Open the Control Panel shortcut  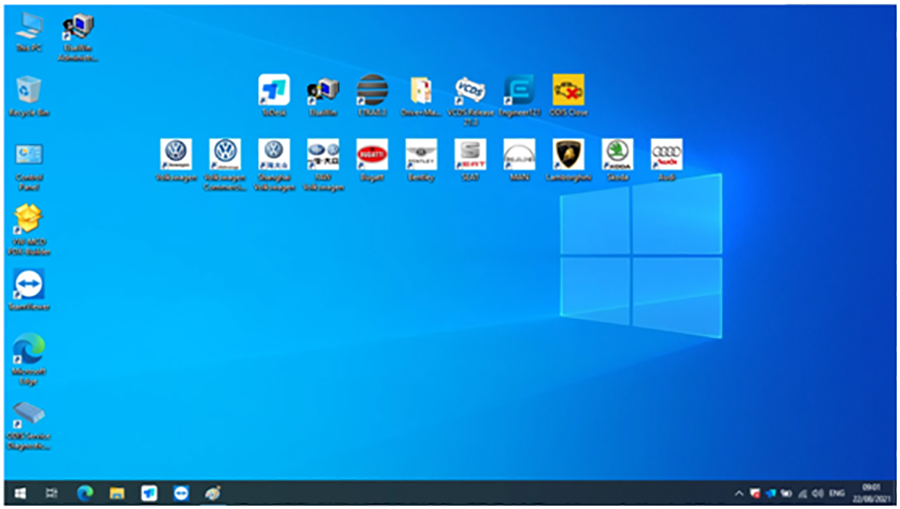point(29,166)
